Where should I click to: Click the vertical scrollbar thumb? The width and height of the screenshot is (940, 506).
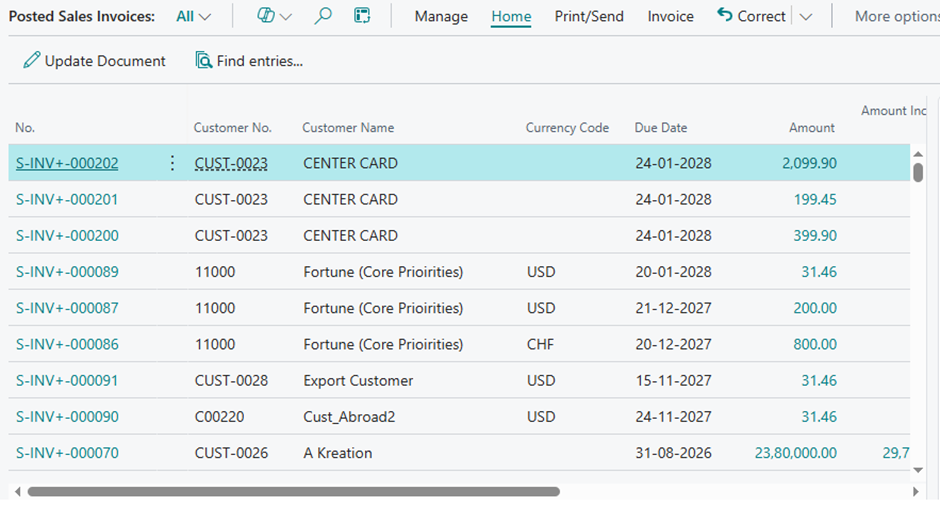918,172
